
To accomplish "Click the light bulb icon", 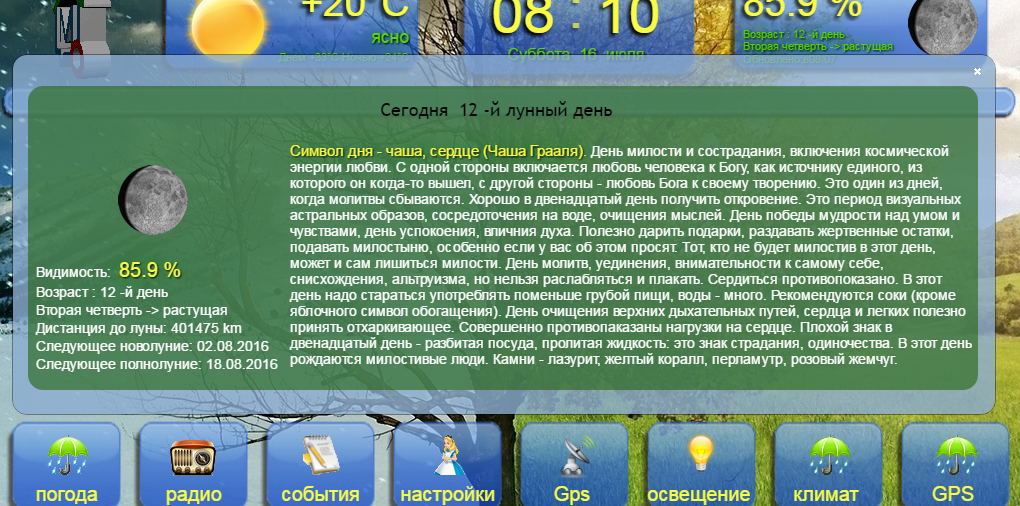I will (x=701, y=453).
